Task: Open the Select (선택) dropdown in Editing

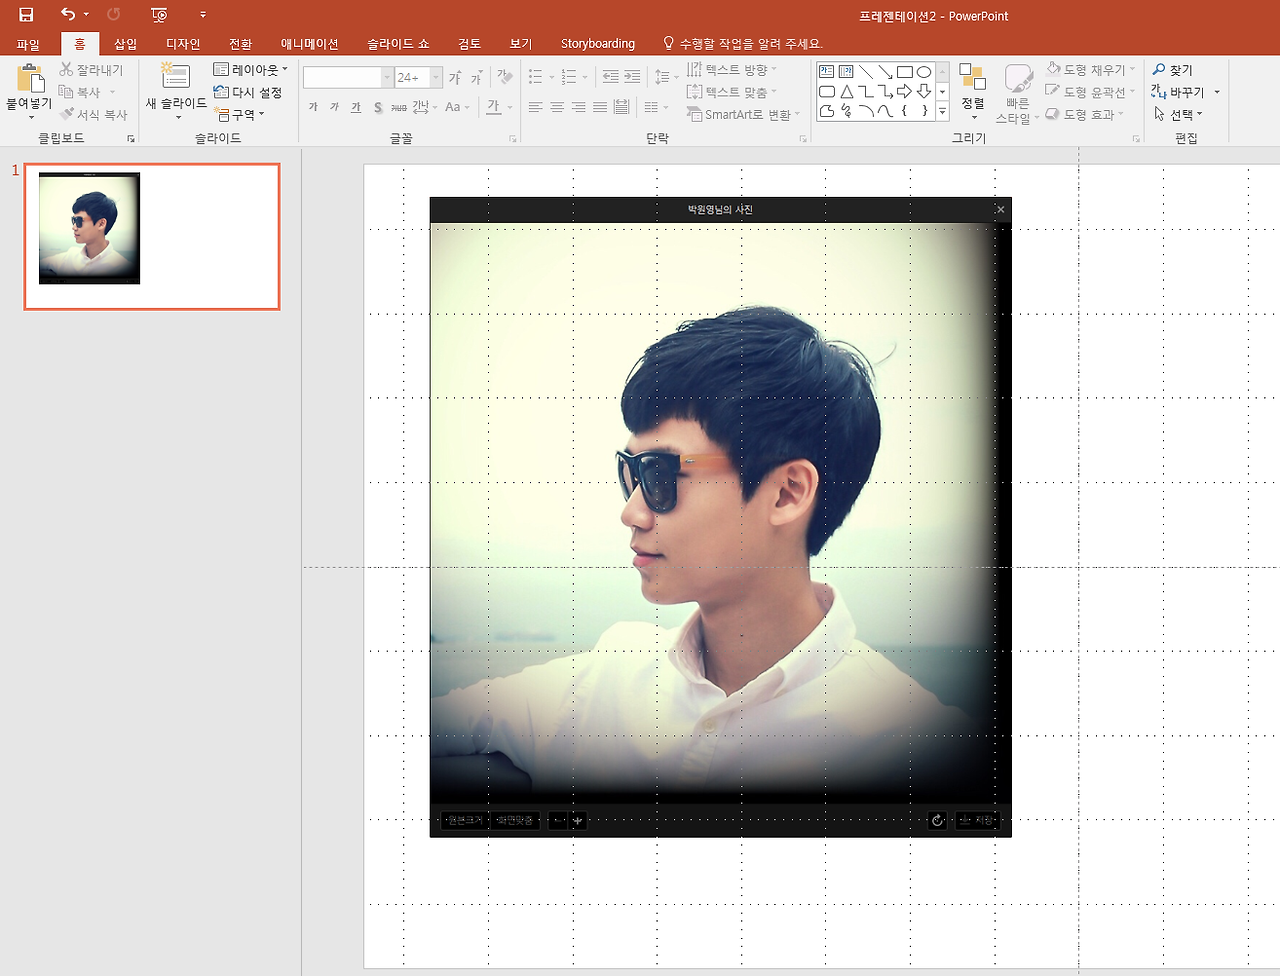Action: [1178, 114]
